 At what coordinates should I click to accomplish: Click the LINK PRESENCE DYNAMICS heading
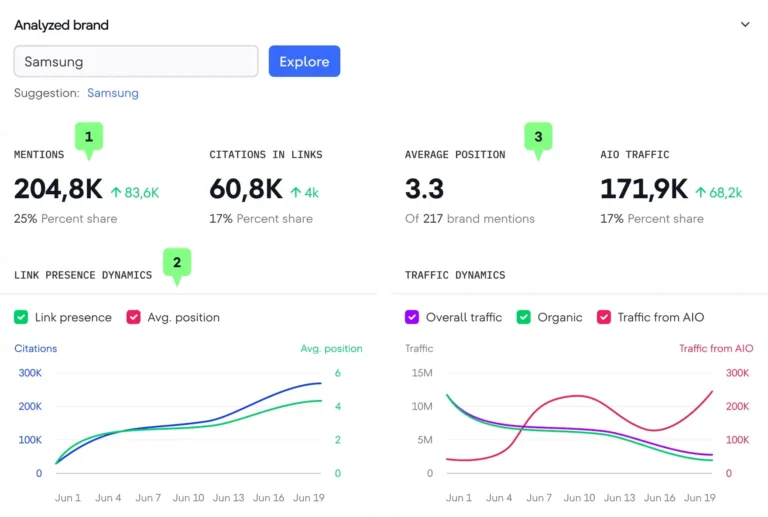[x=83, y=275]
